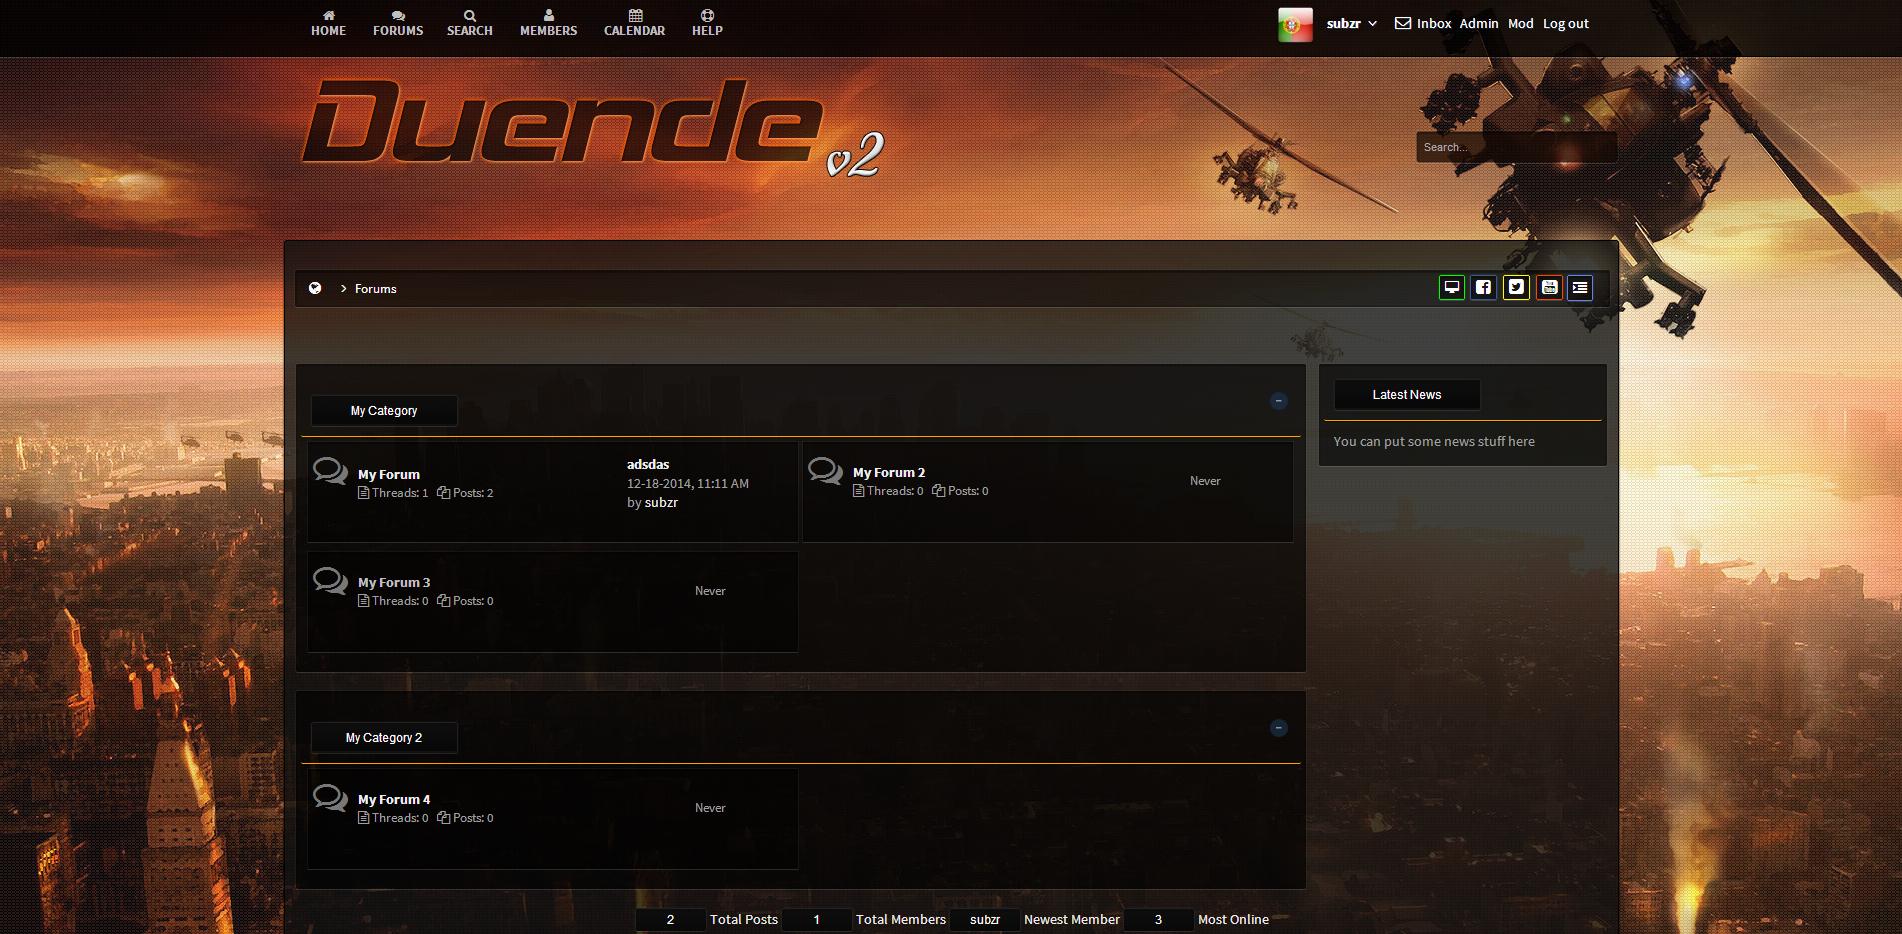Focus the Search... input field
1902x934 pixels.
coord(1516,147)
